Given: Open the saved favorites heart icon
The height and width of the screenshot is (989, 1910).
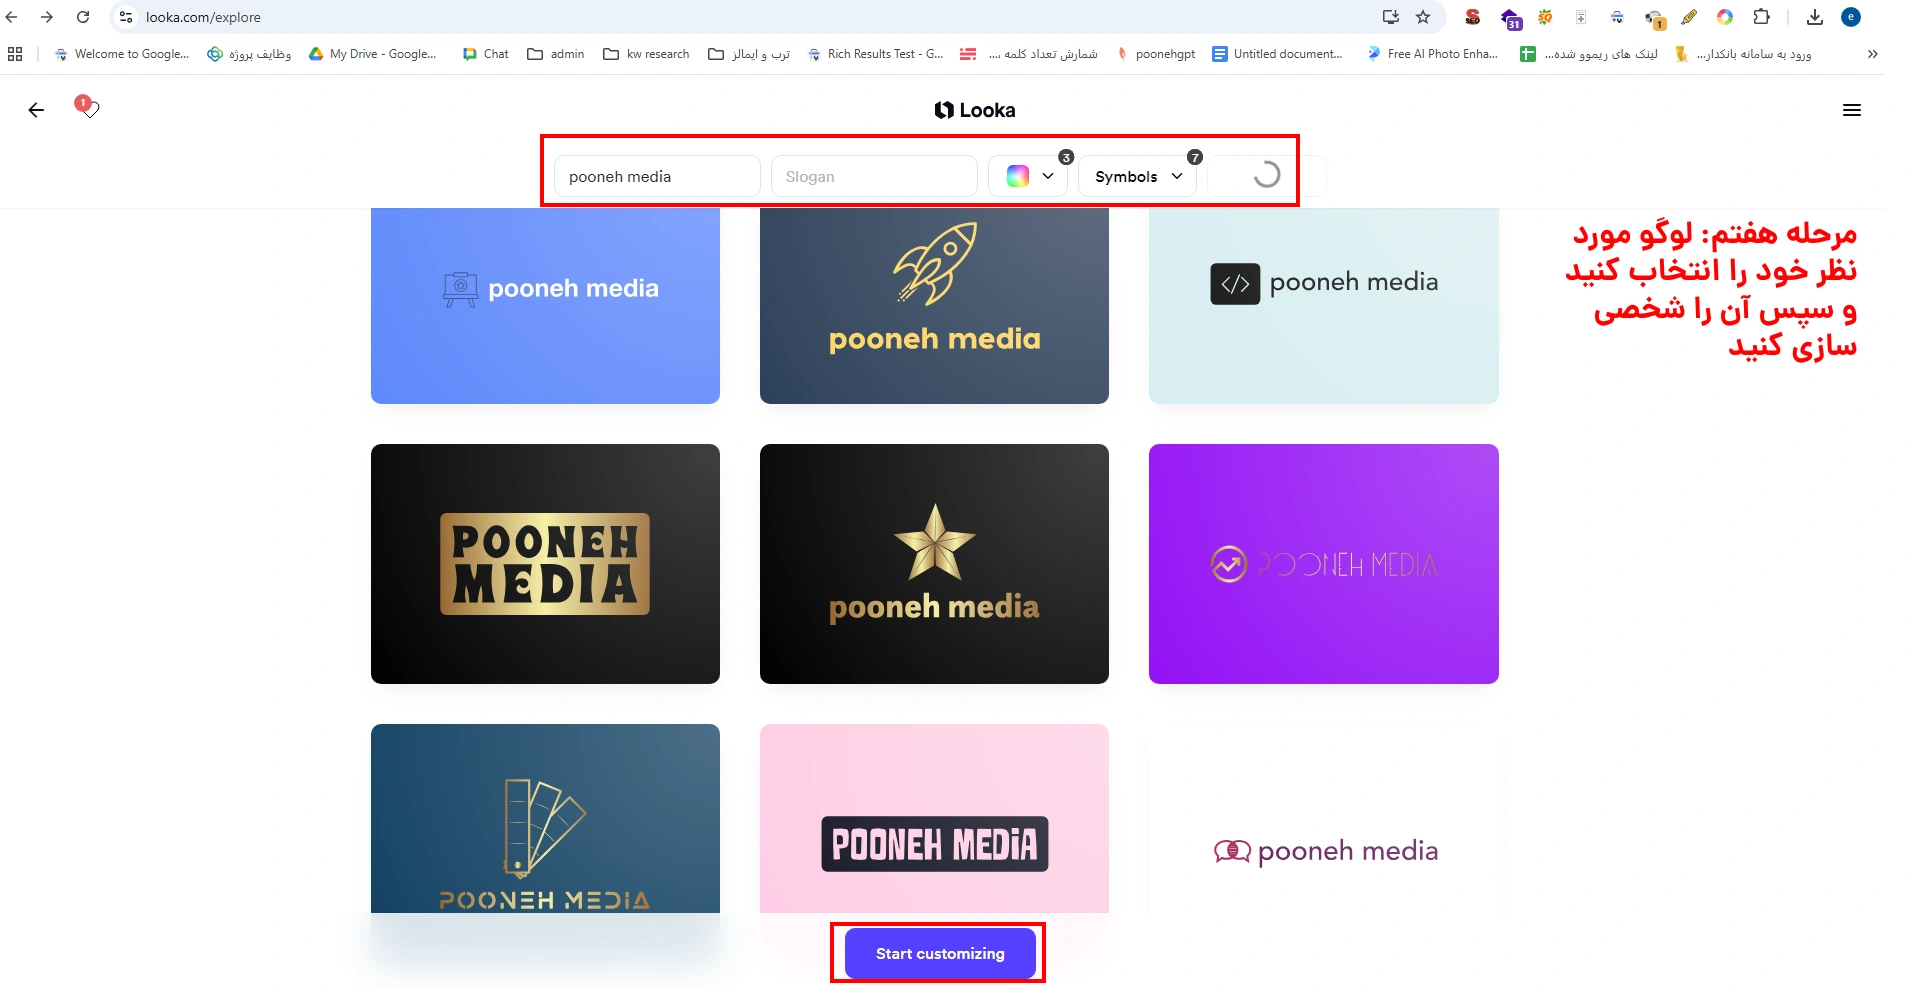Looking at the screenshot, I should [x=87, y=107].
